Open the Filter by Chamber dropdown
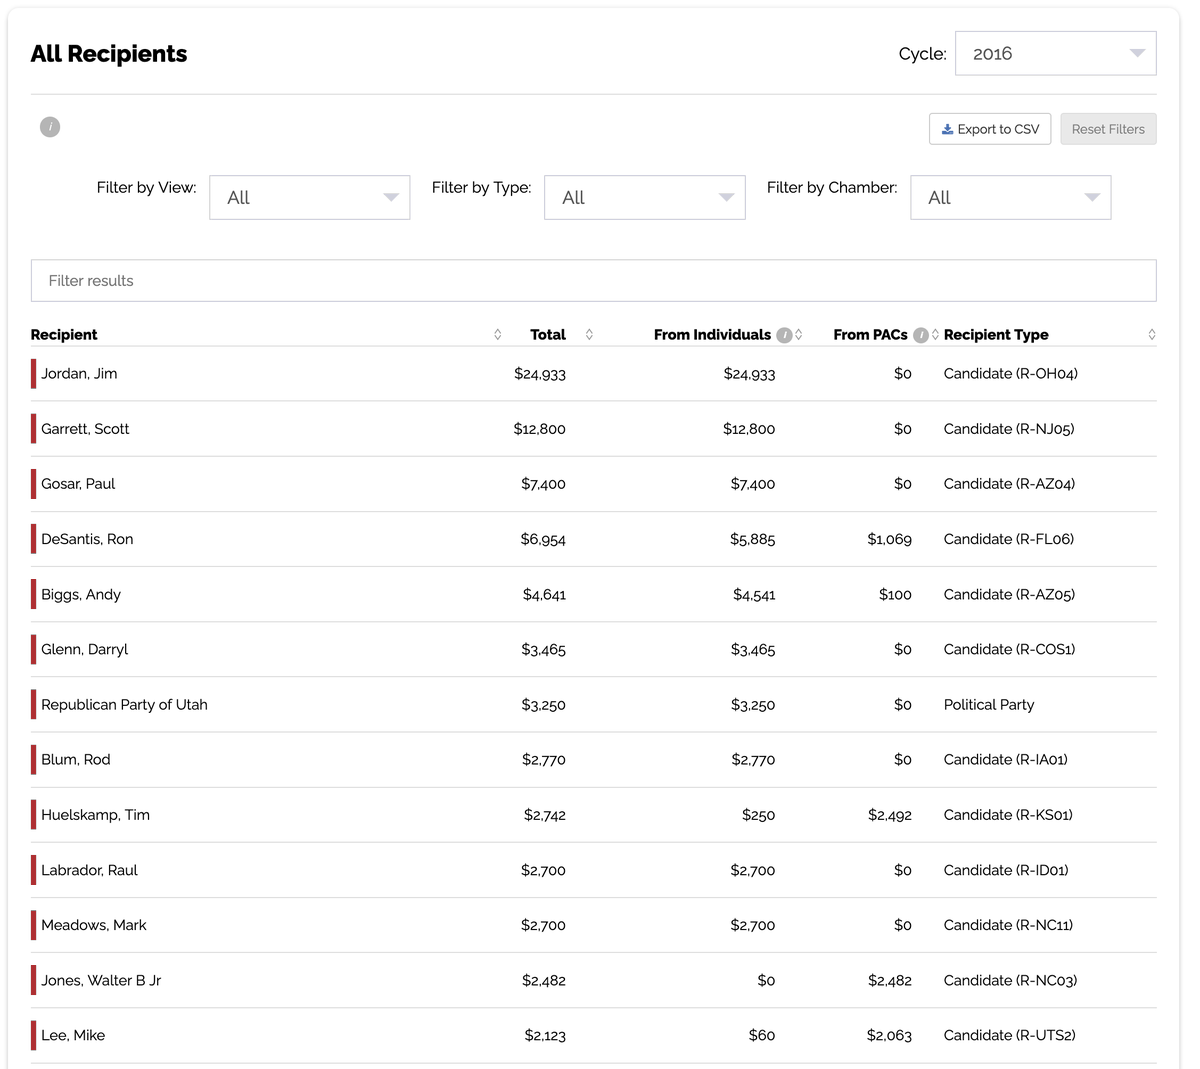 point(1011,198)
